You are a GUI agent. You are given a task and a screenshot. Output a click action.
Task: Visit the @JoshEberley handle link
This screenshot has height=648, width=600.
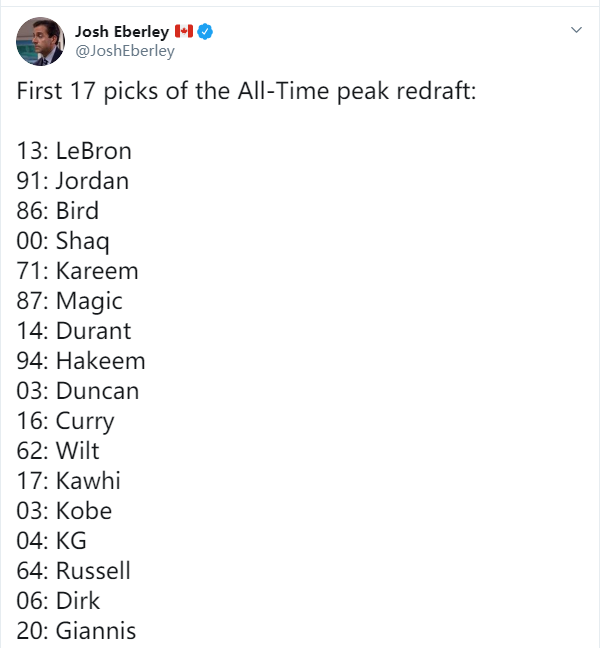click(125, 51)
